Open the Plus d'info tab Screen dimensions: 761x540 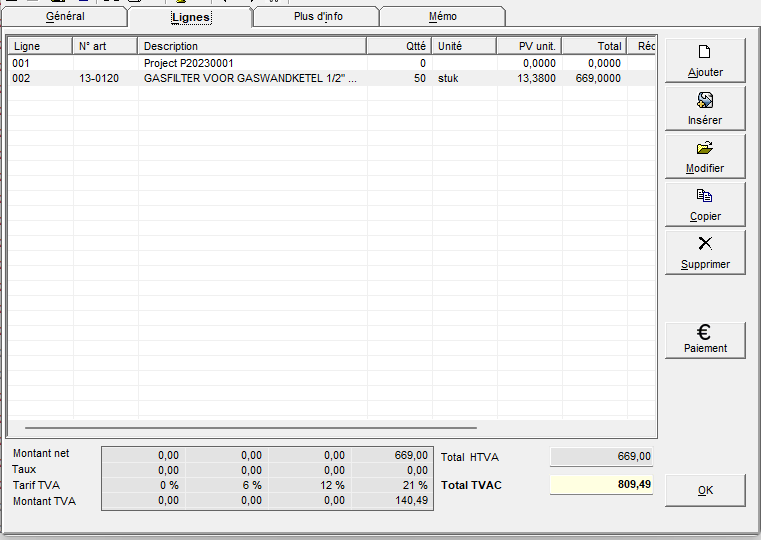pyautogui.click(x=318, y=16)
